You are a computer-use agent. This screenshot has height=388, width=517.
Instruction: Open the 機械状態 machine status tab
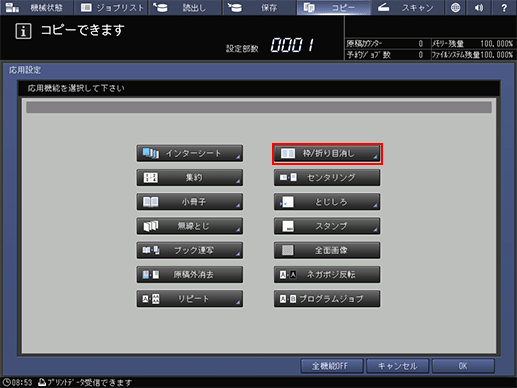(36, 7)
